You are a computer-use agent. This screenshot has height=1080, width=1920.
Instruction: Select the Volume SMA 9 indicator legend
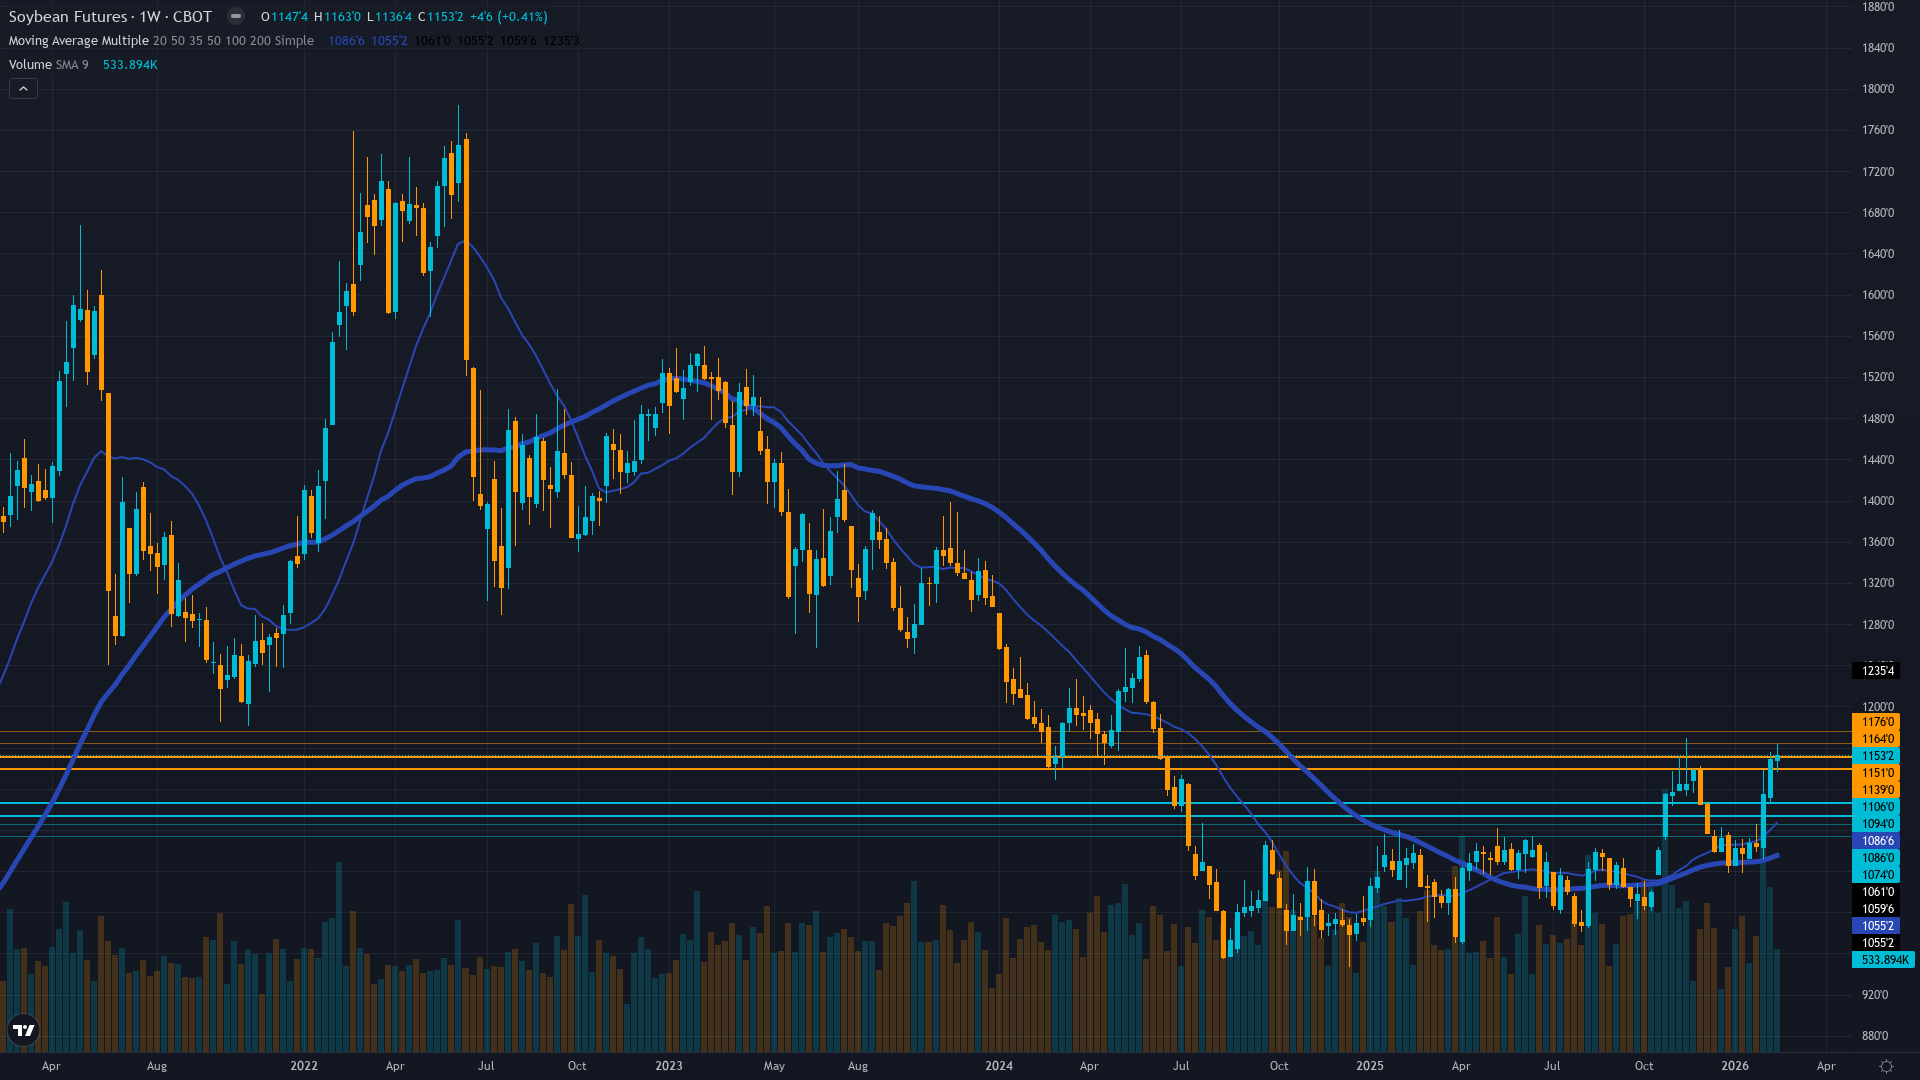[48, 65]
